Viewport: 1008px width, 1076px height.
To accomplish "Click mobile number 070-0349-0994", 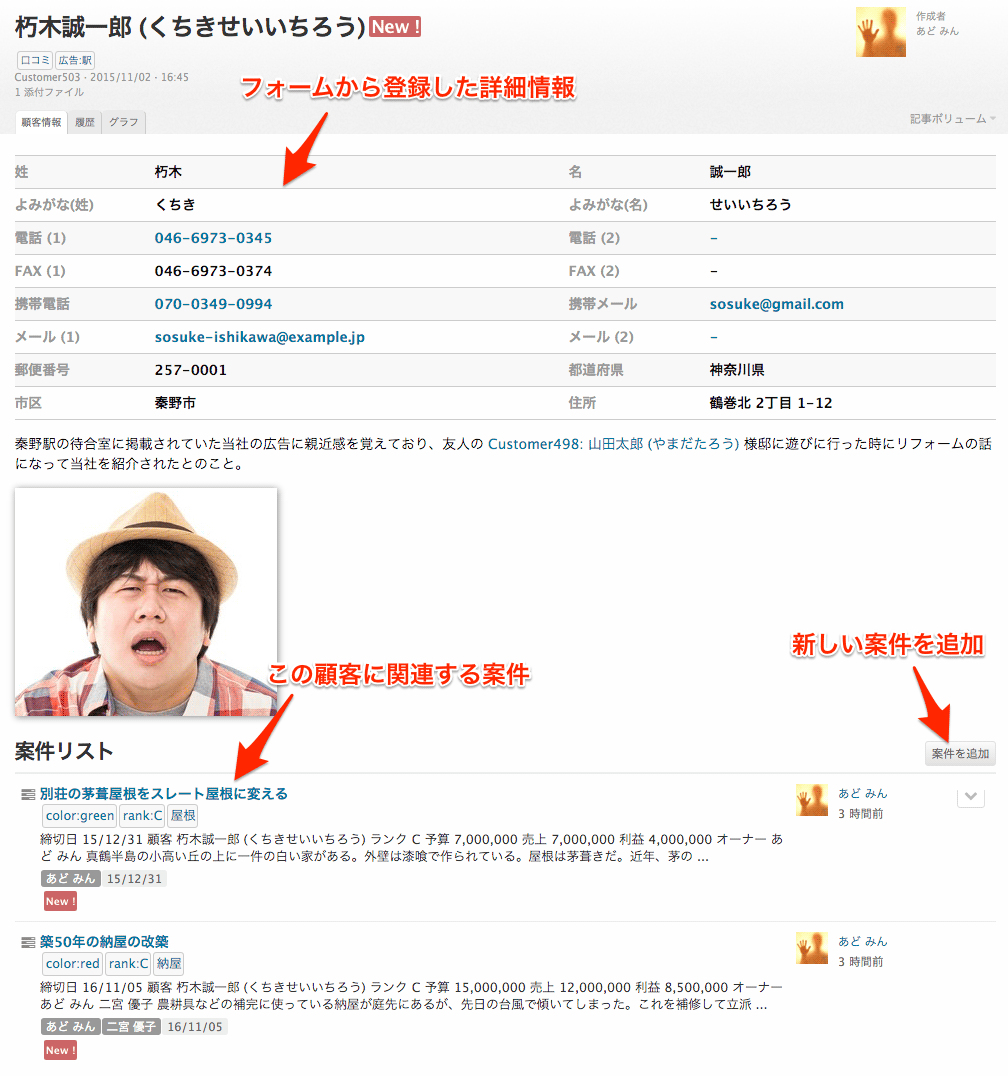I will [213, 304].
